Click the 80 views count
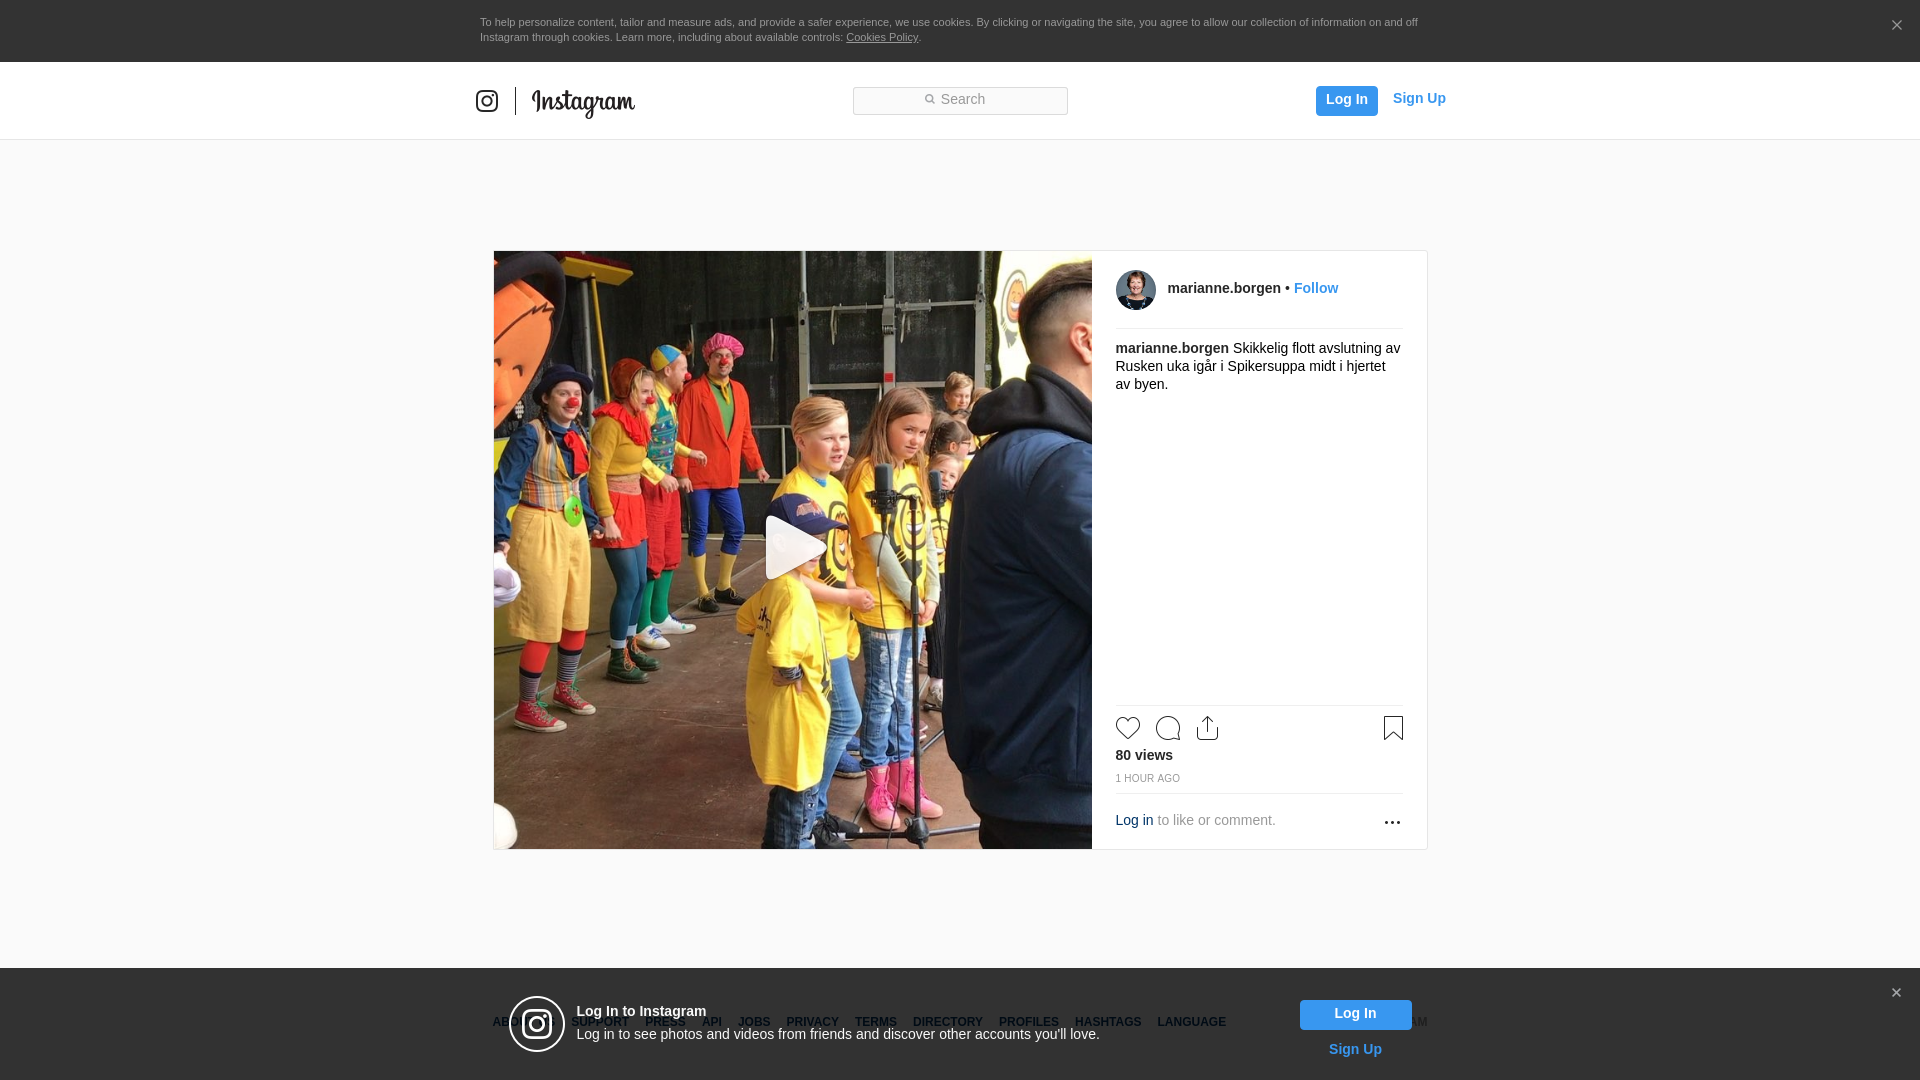 pos(1144,755)
